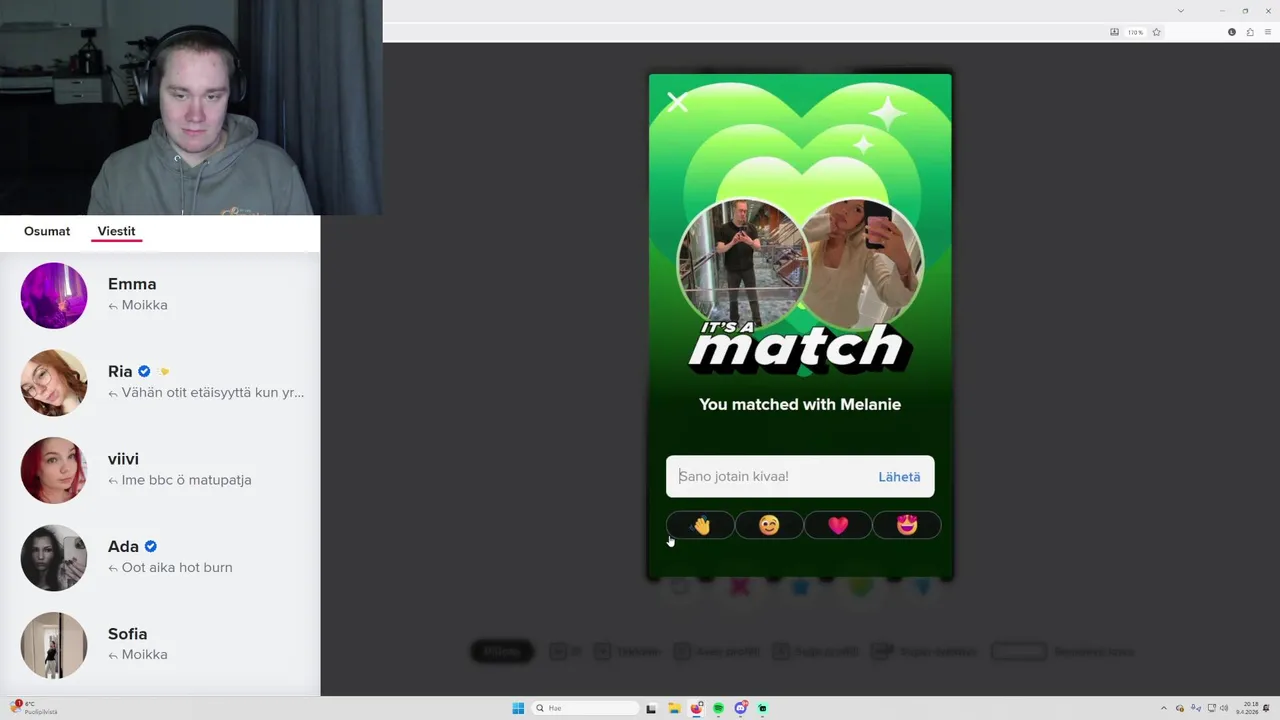The width and height of the screenshot is (1280, 720).
Task: Send the heart-eyes emoji reaction
Action: coord(907,525)
